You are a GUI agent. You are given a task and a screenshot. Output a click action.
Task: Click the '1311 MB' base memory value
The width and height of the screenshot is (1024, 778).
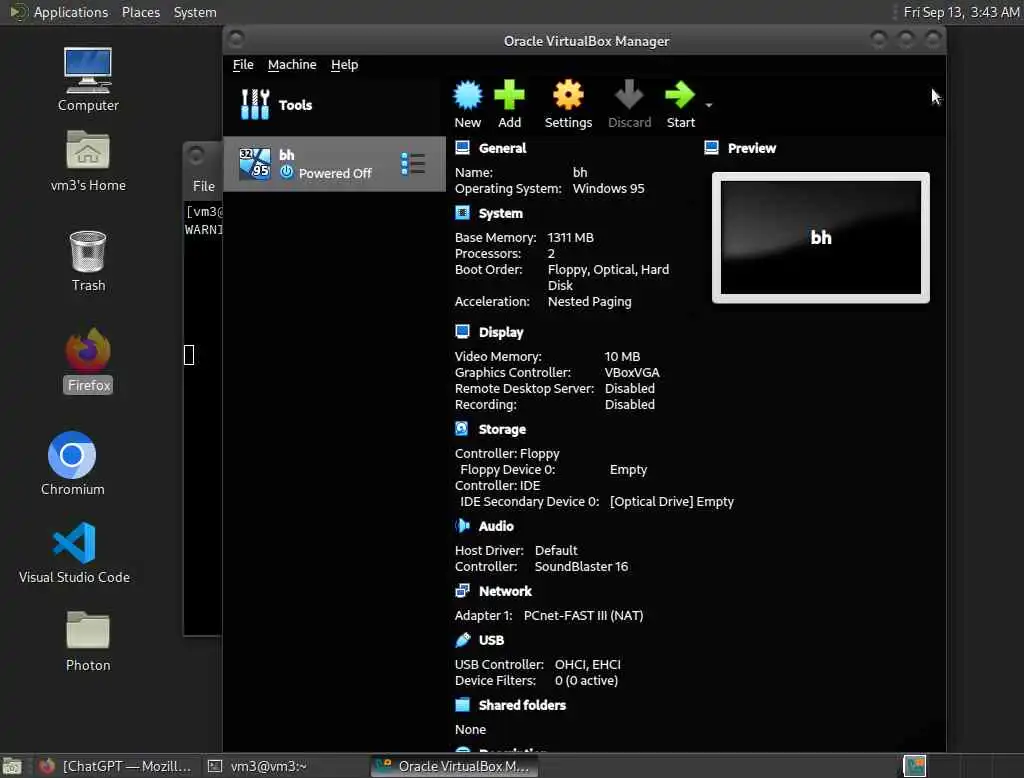pos(571,238)
